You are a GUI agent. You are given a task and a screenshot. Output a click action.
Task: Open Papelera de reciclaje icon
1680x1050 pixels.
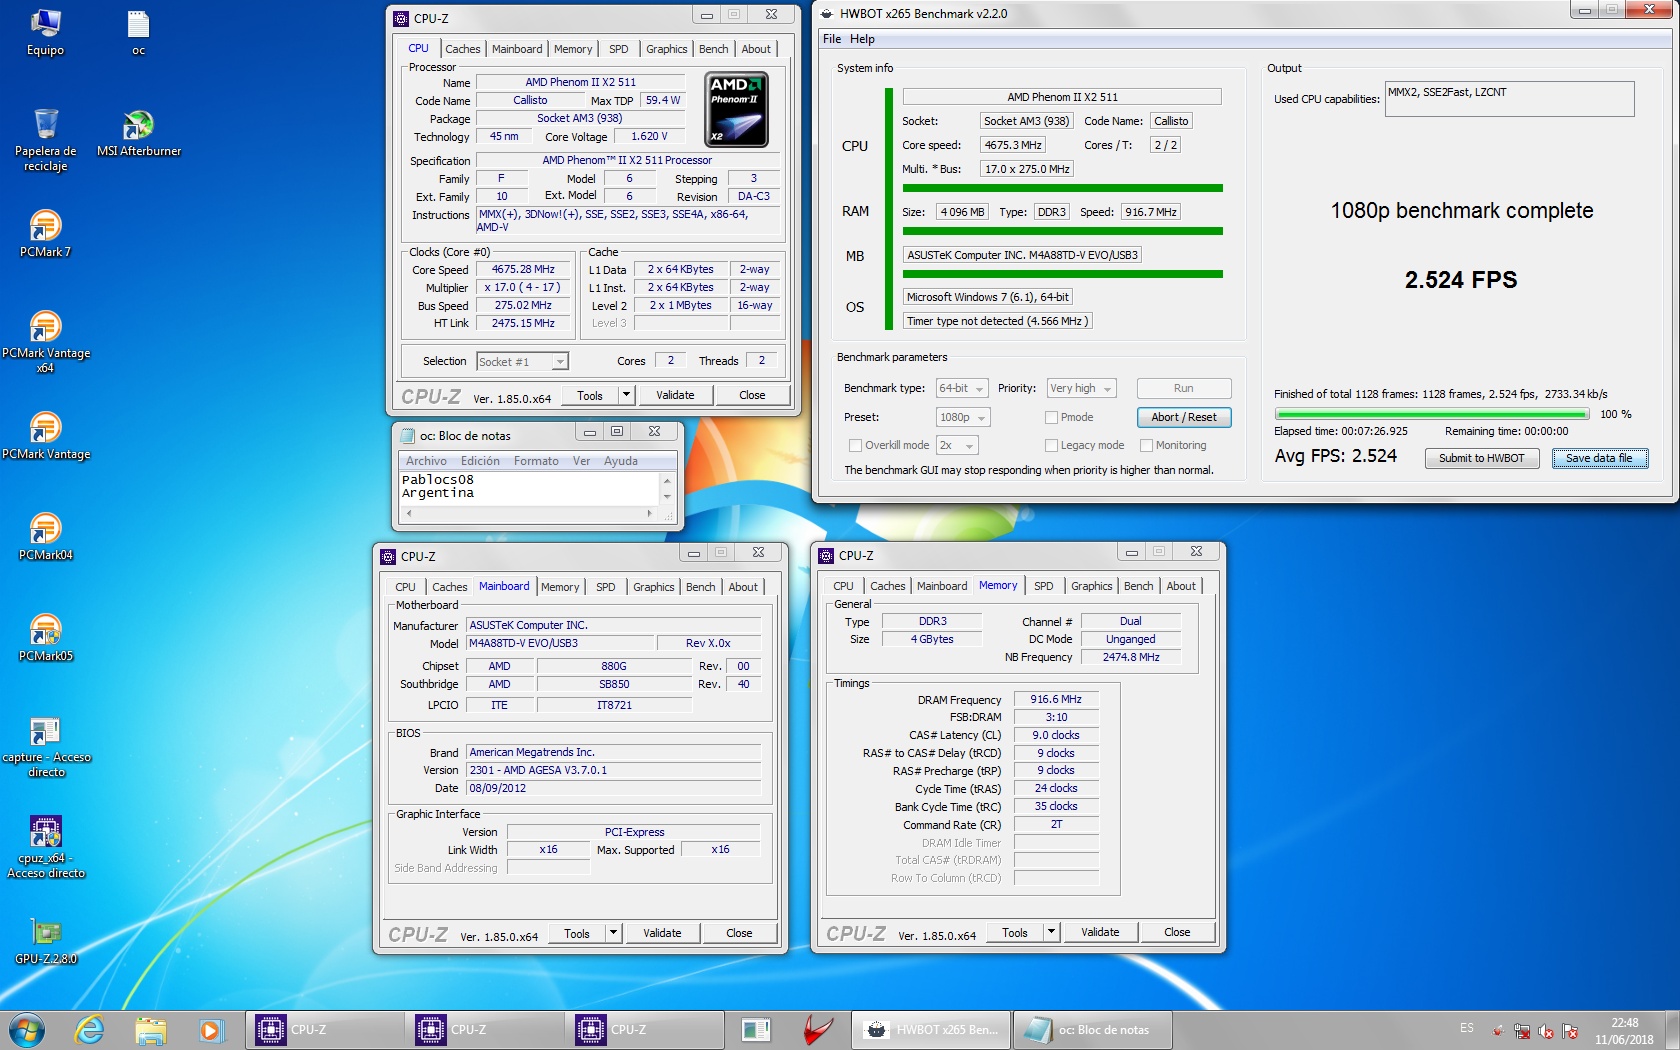click(45, 140)
